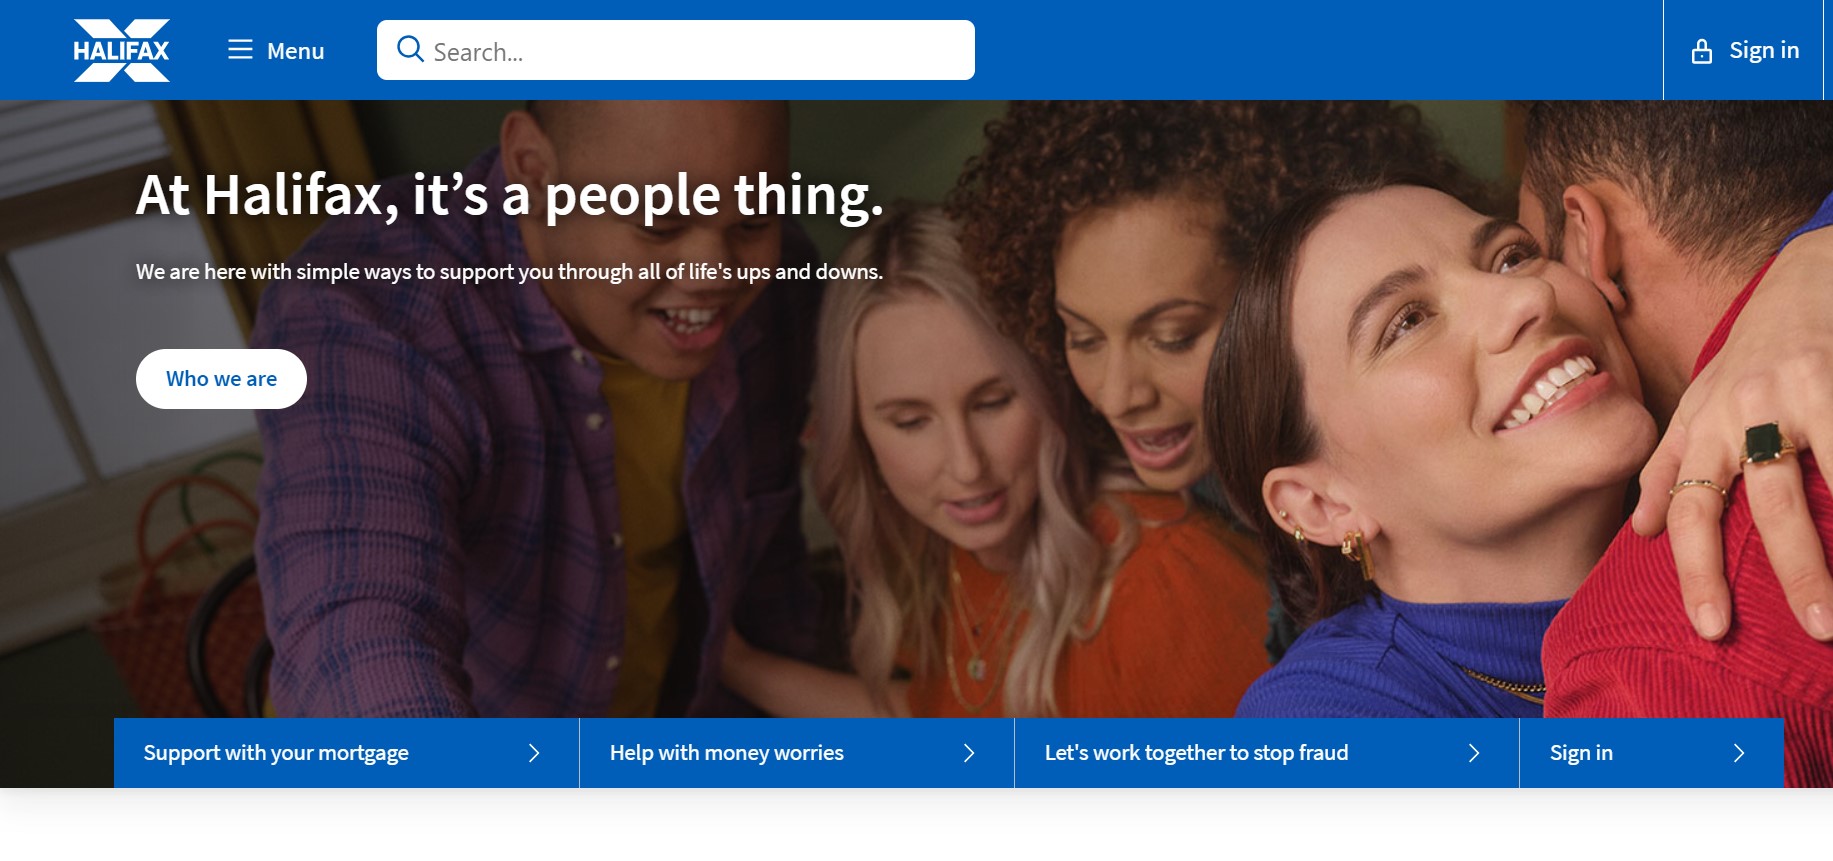
Task: Click the Halifax logo
Action: (x=121, y=50)
